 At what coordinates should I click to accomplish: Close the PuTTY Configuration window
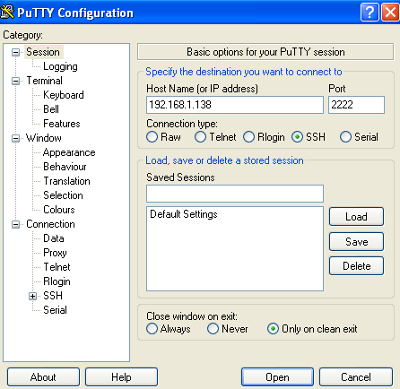390,12
